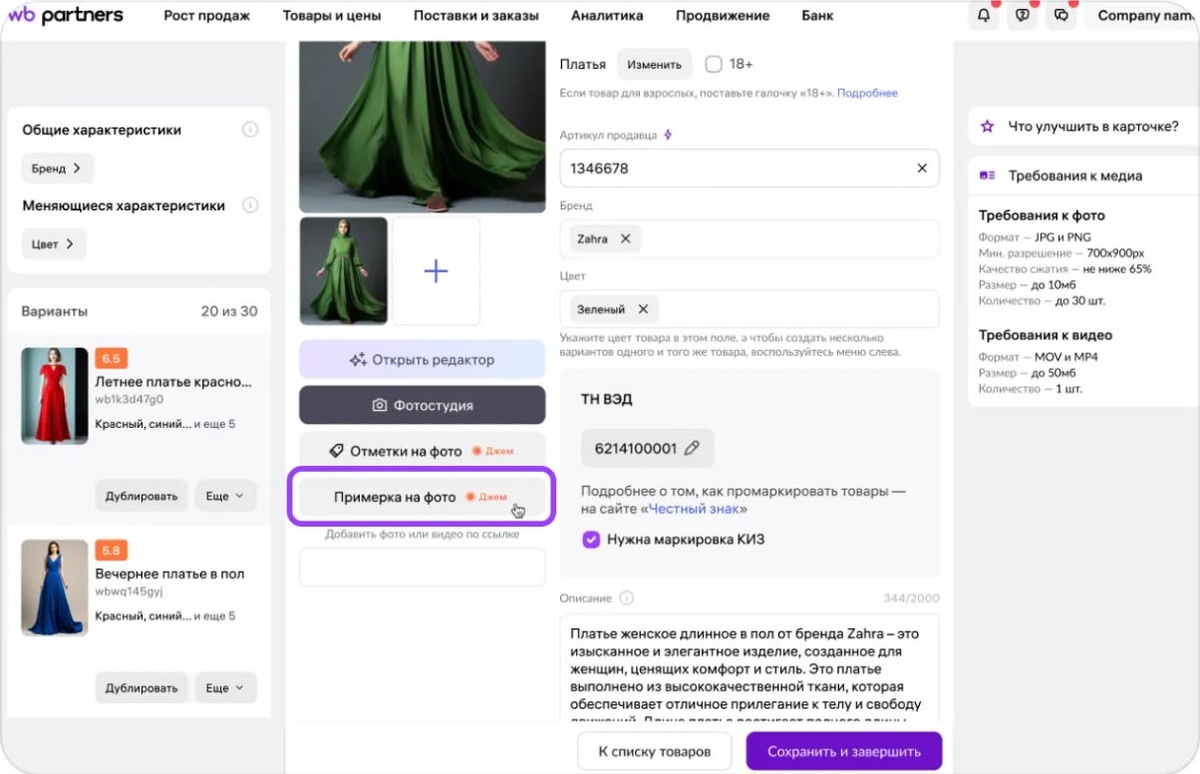Open Еще dropdown for the red dress
Screen dimensions: 1200x774
pos(225,496)
